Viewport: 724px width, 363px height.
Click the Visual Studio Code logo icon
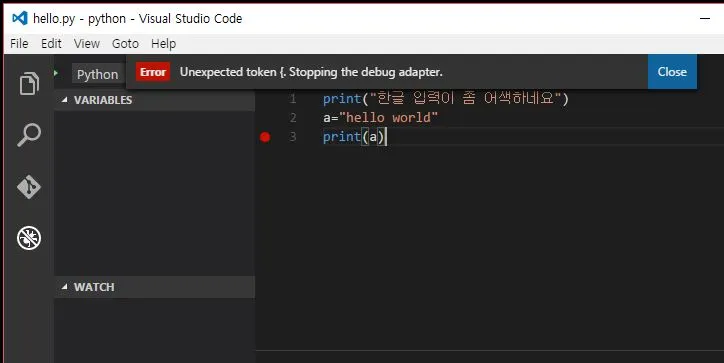(x=19, y=18)
